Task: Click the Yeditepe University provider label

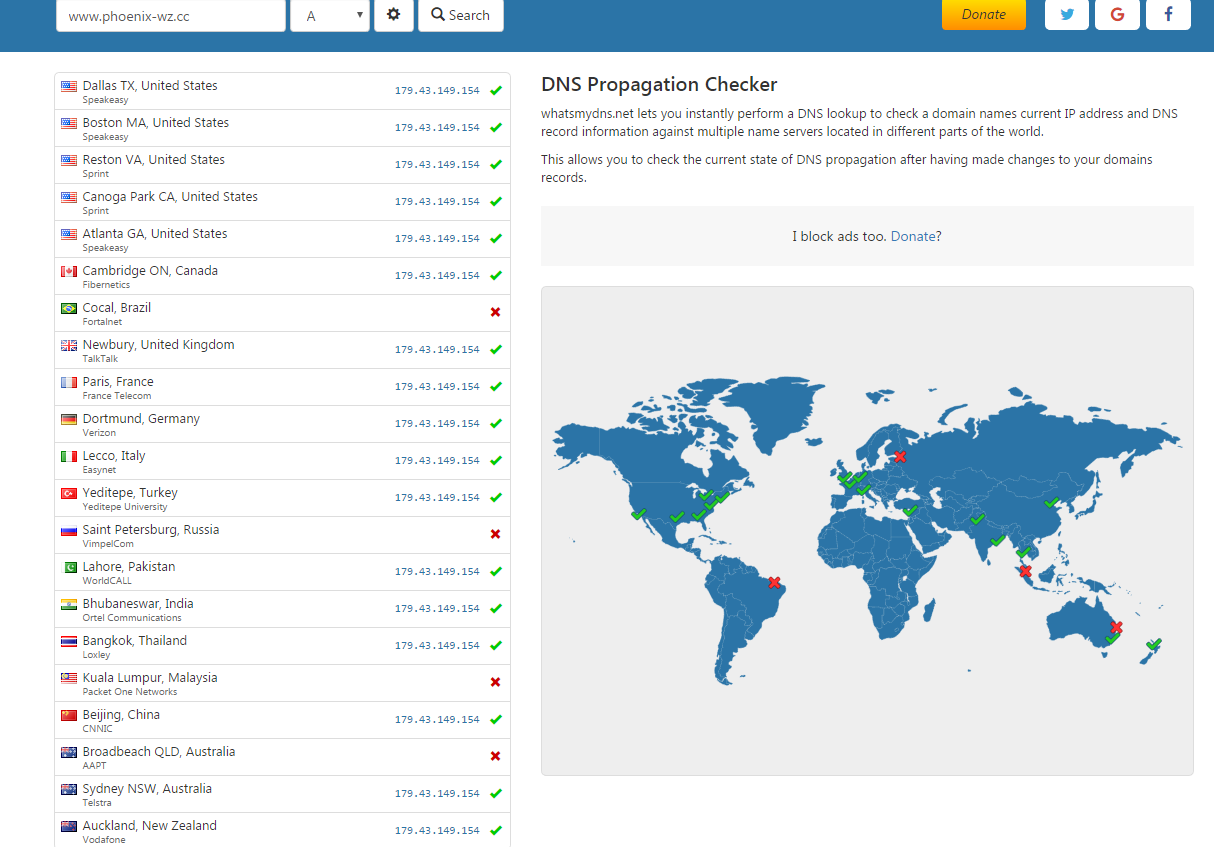Action: [x=125, y=507]
